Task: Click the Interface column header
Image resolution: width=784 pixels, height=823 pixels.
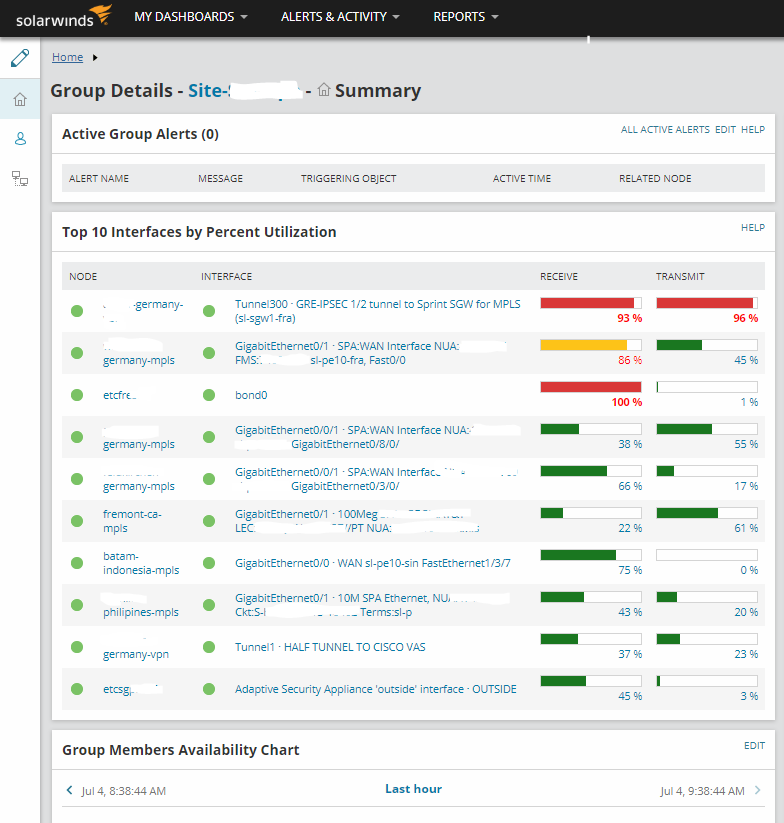Action: point(226,277)
